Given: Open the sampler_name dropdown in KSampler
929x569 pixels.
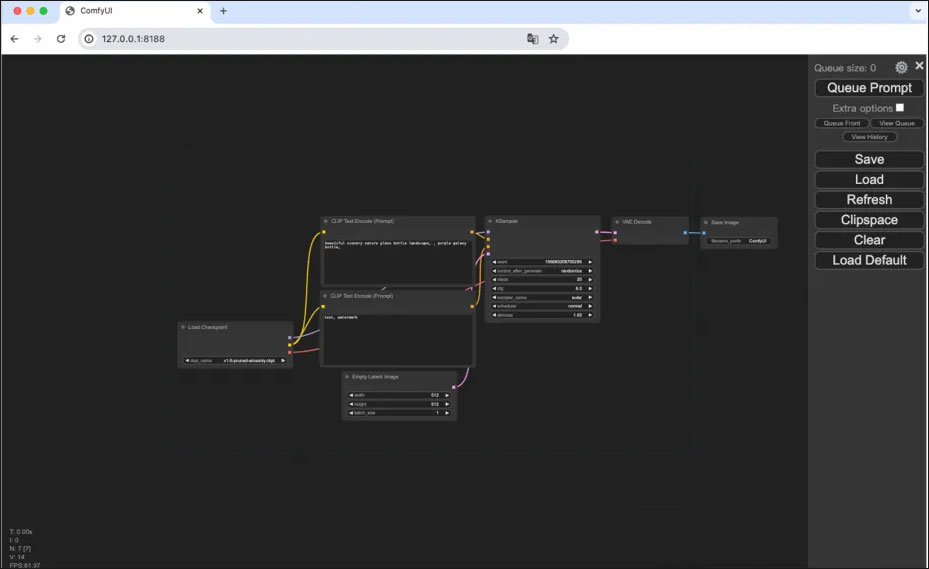Looking at the screenshot, I should [542, 298].
